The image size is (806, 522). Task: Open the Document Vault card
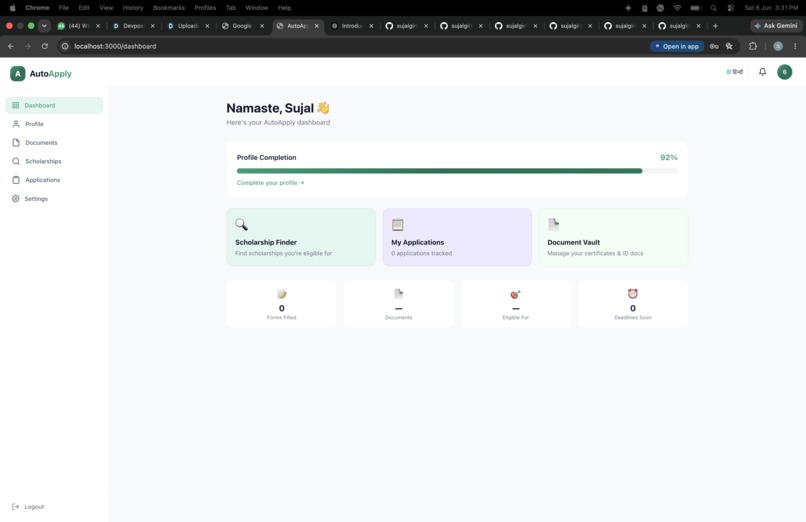613,237
